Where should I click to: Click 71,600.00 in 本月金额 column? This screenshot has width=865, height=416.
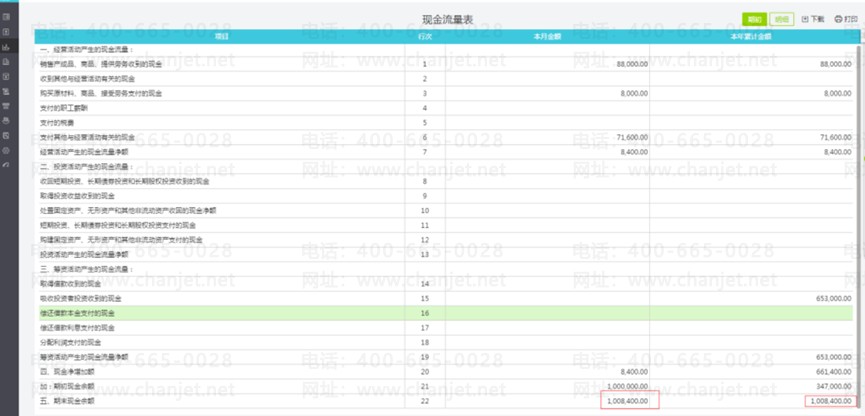tap(633, 137)
